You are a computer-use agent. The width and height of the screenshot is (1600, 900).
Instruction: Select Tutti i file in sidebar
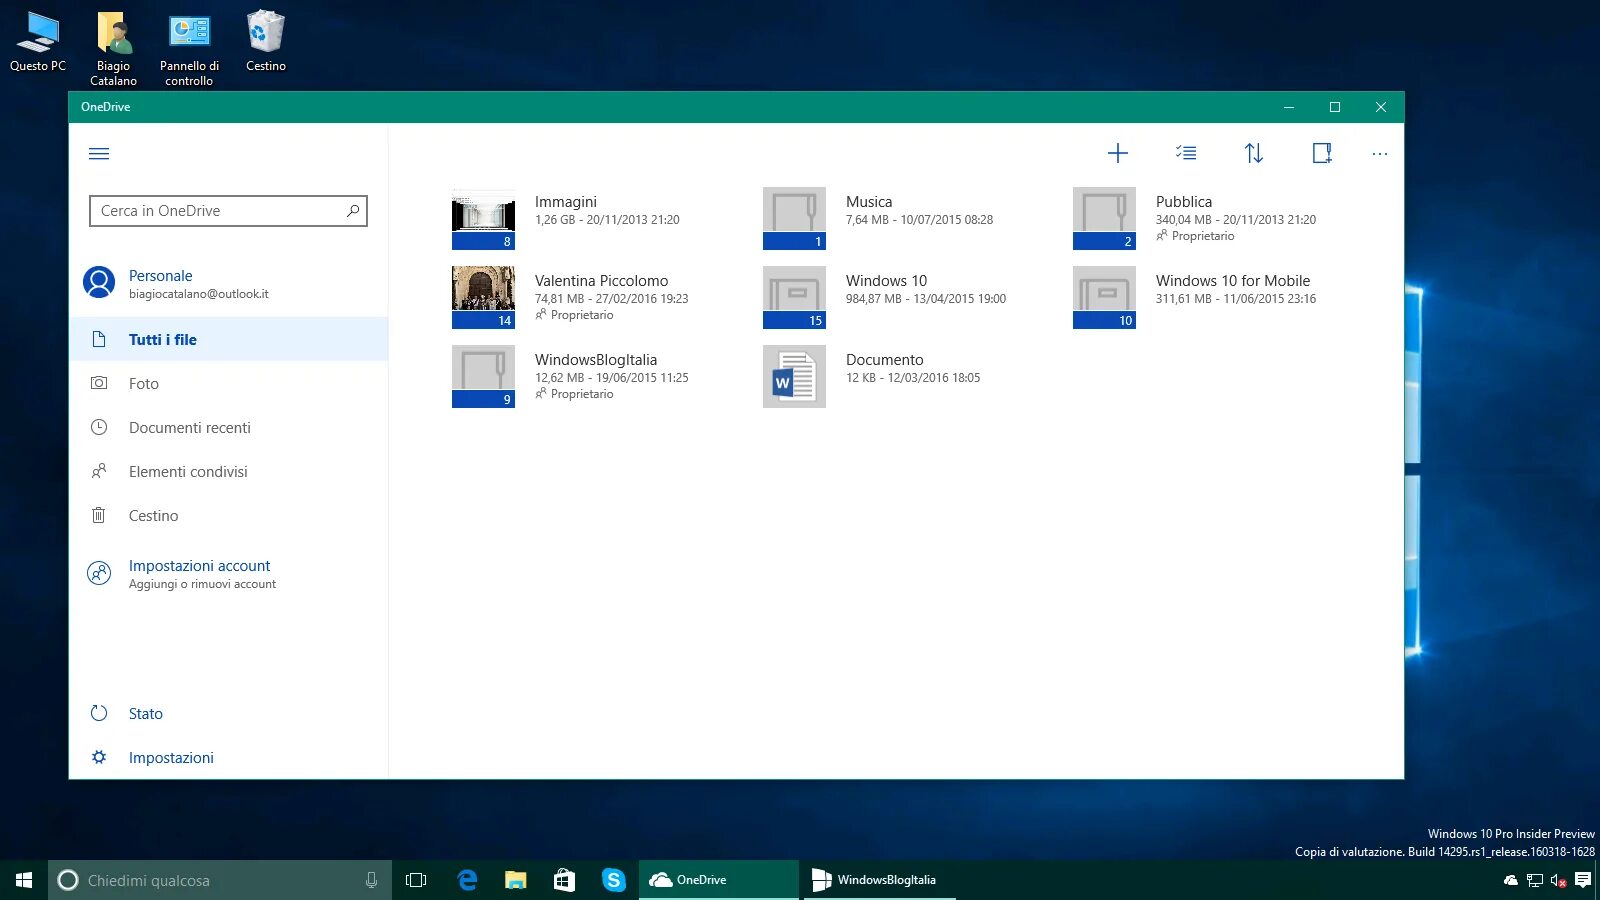point(229,339)
